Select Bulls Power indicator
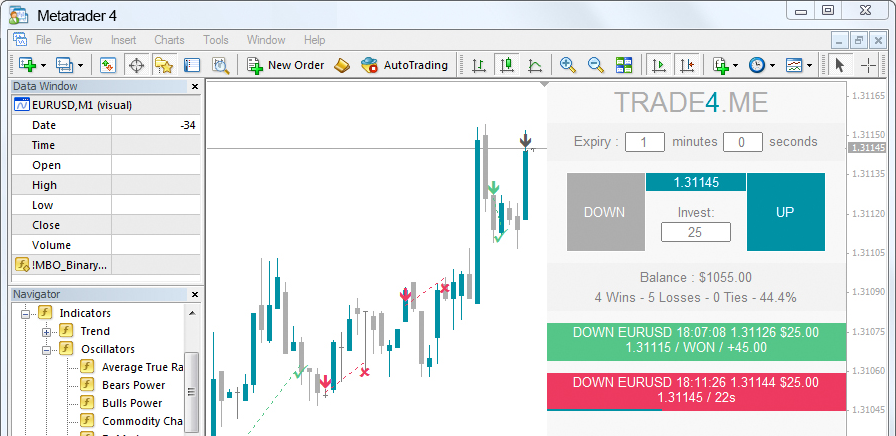Viewport: 896px width, 436px height. 122,403
